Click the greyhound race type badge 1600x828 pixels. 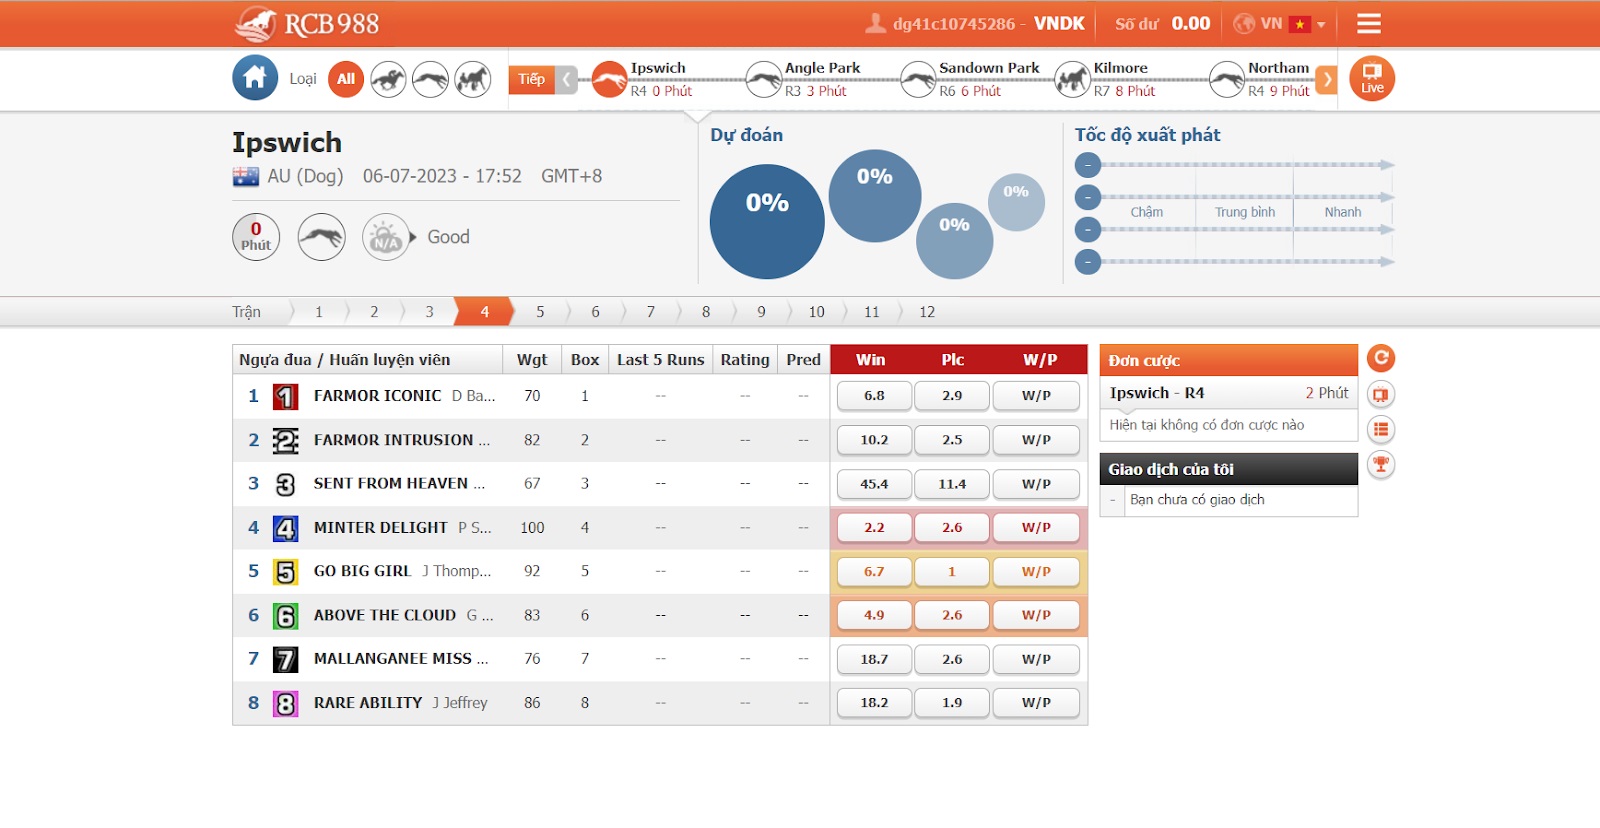322,237
